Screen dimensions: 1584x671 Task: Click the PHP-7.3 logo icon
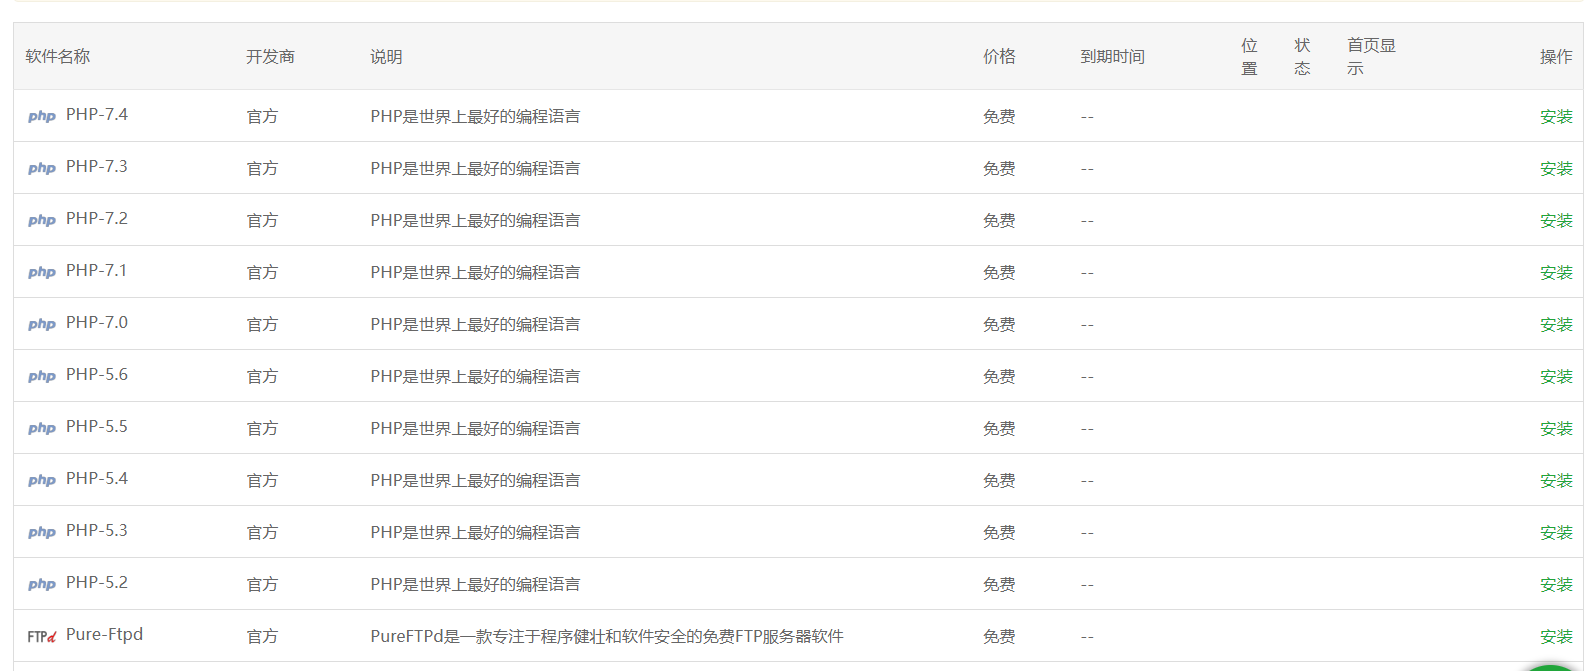[x=42, y=168]
